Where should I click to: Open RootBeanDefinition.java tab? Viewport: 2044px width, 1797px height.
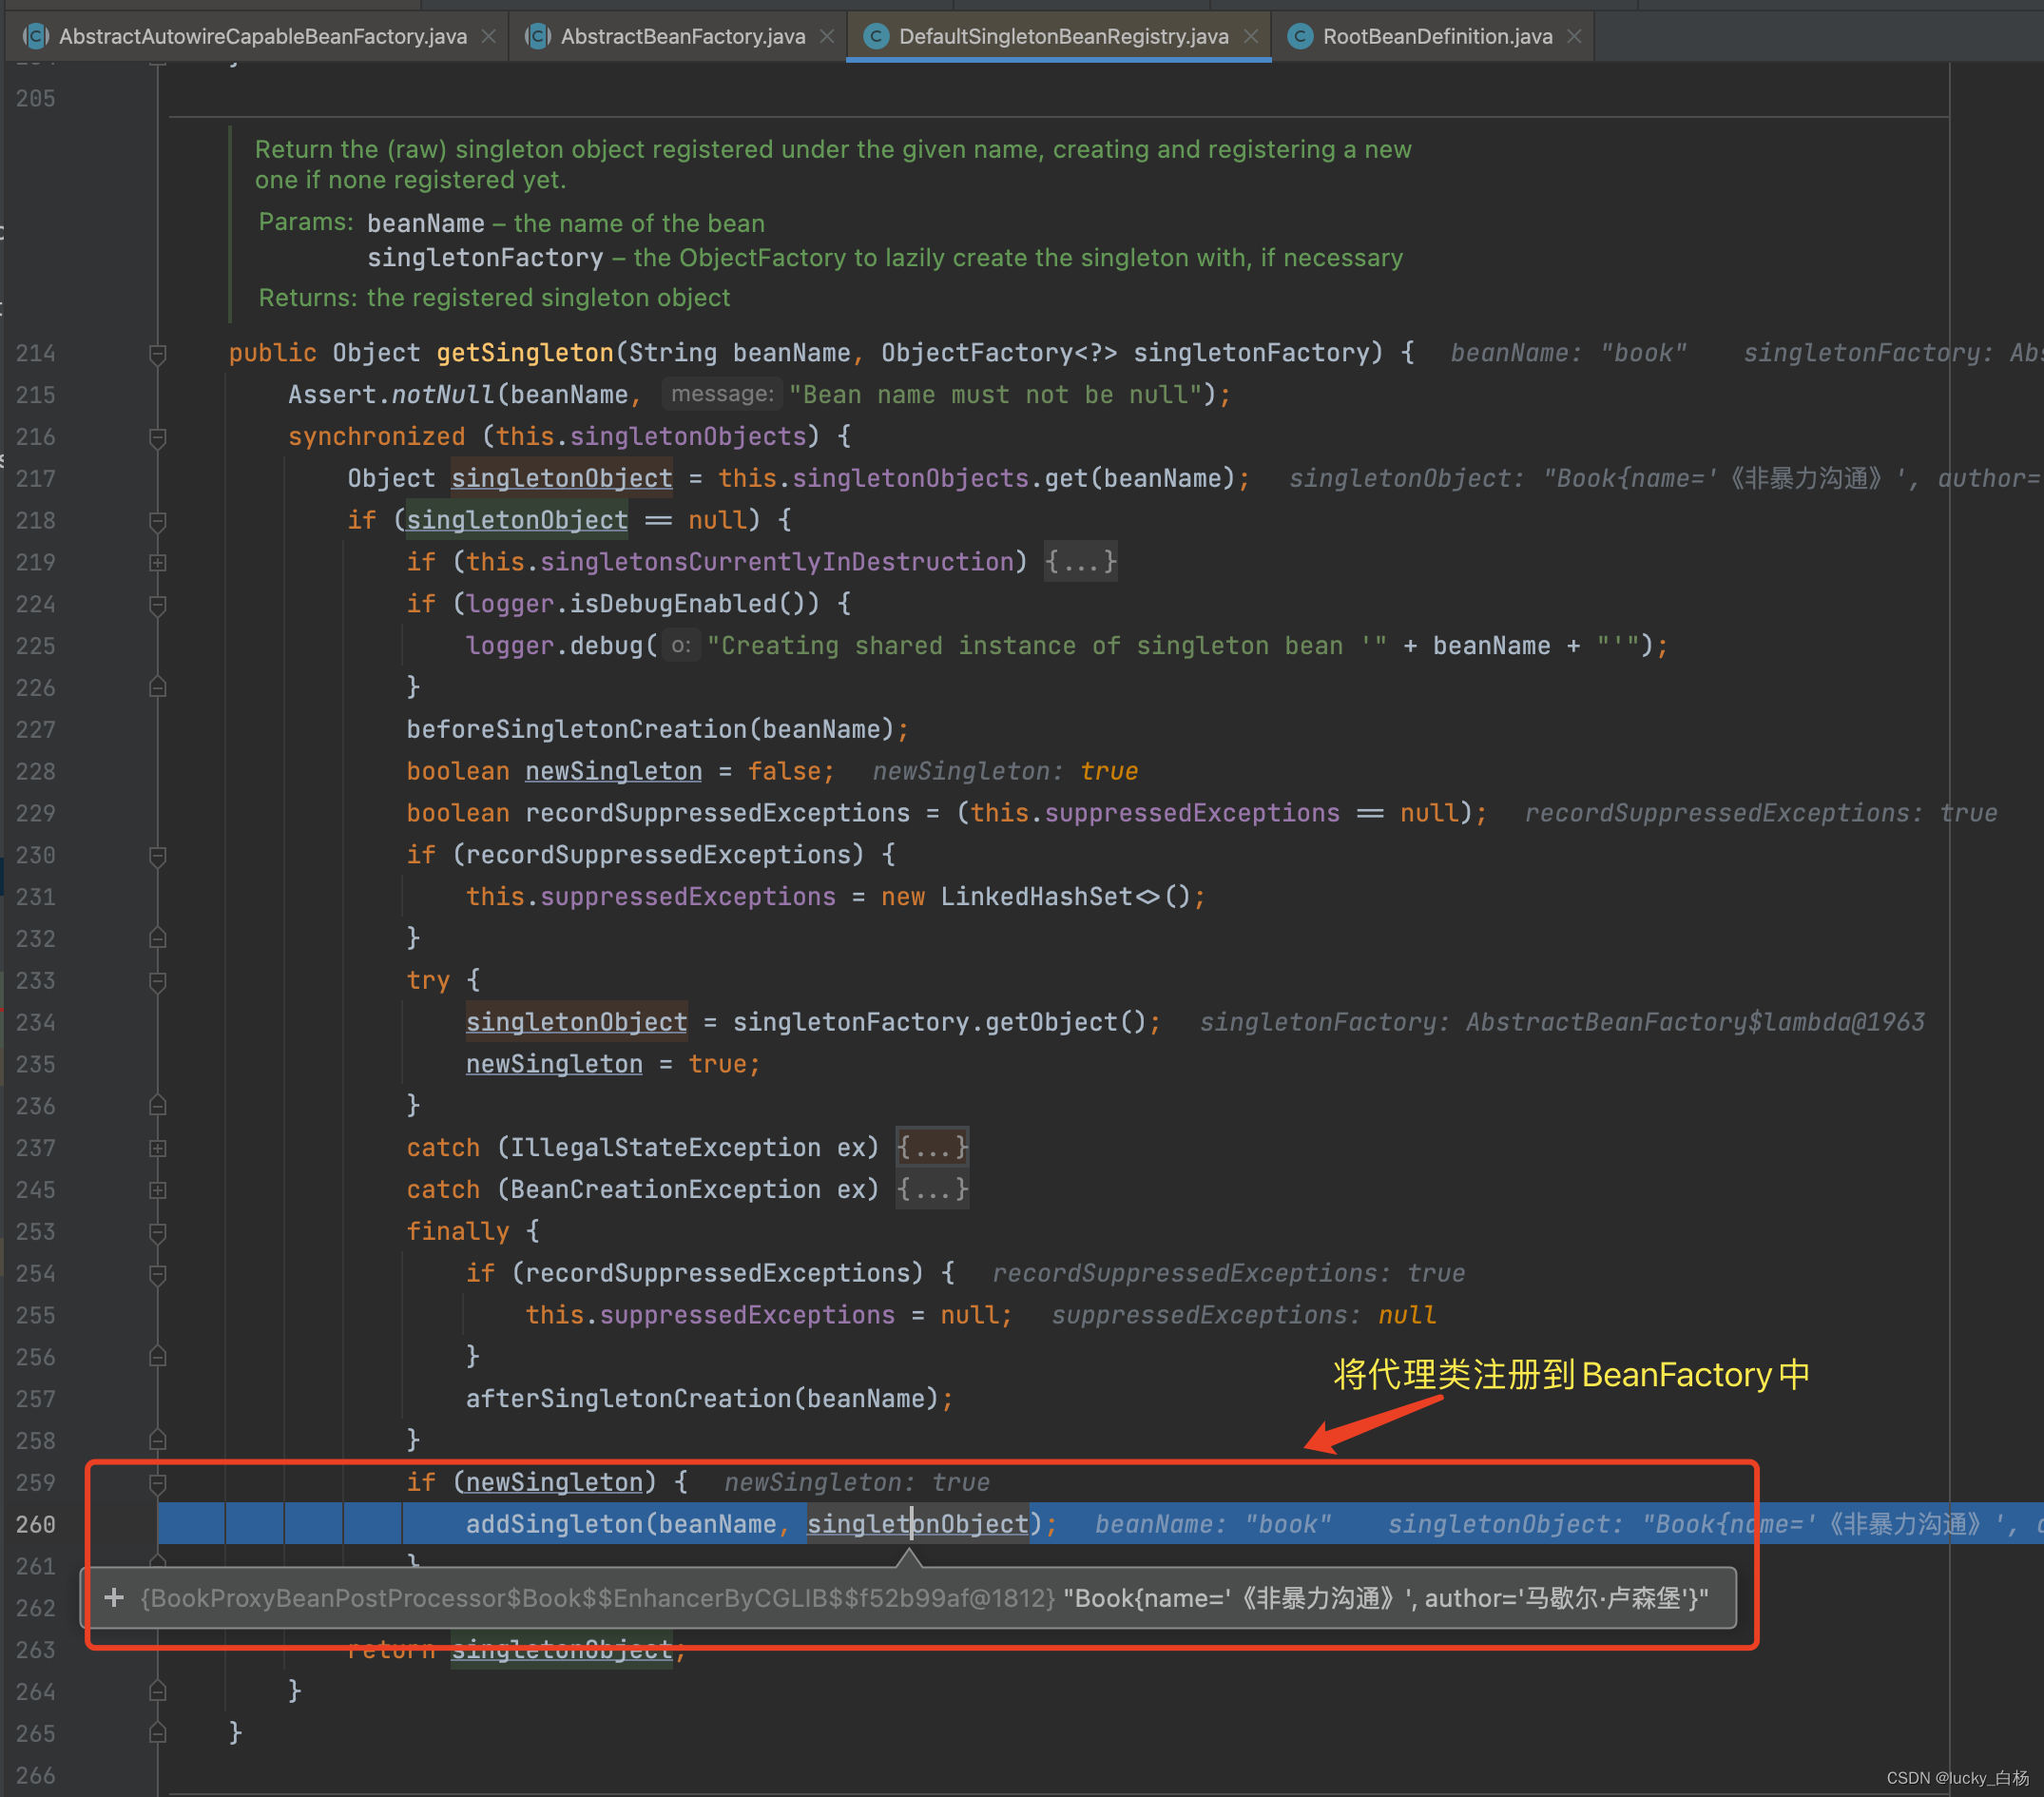pos(1437,36)
